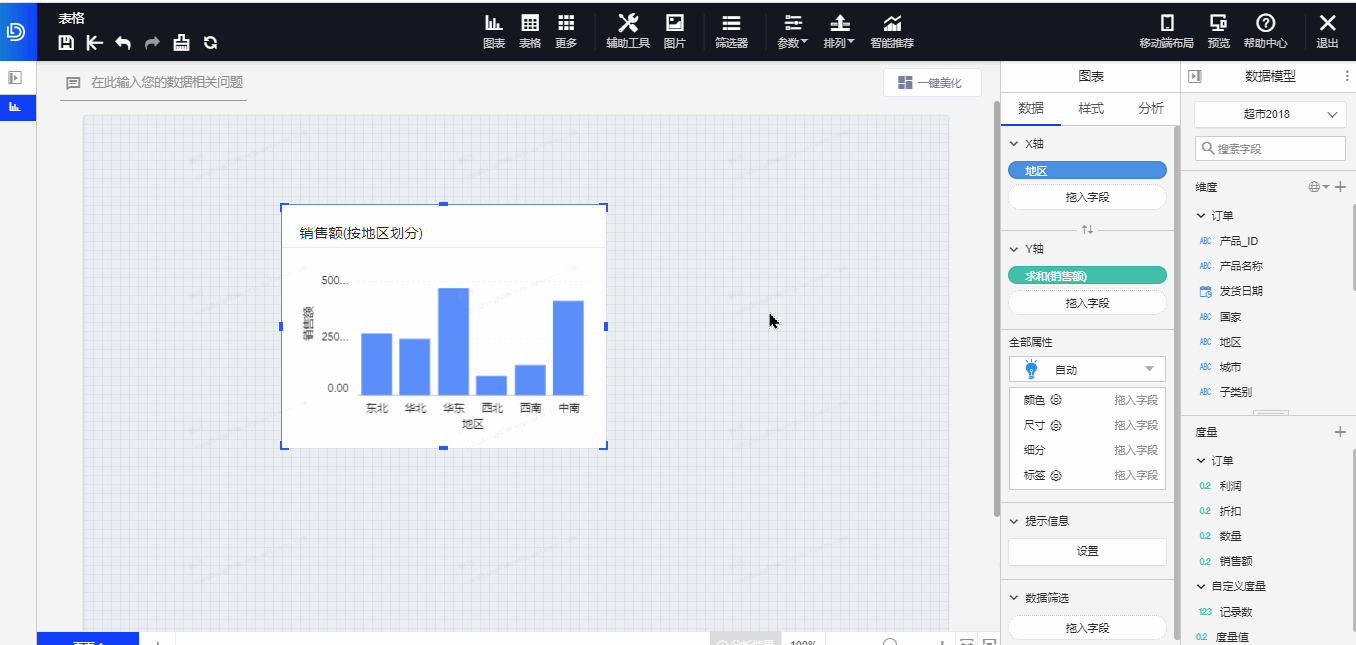The image size is (1356, 645).
Task: Insert a 图片 picture
Action: tap(675, 31)
